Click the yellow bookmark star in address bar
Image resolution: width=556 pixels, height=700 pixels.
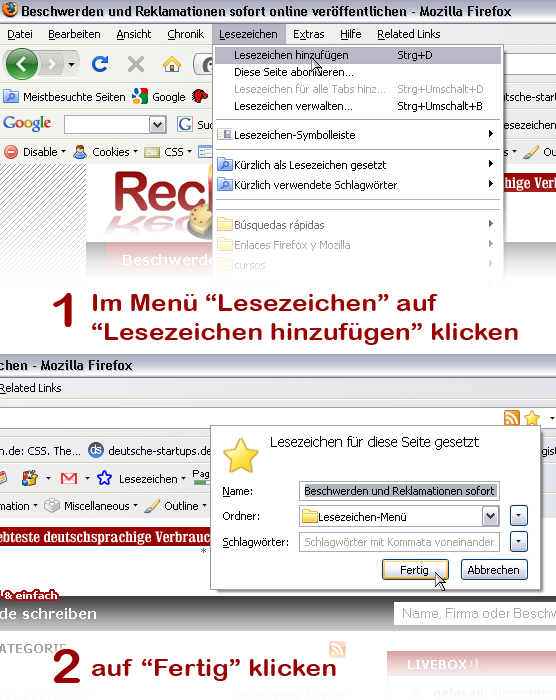pos(532,418)
